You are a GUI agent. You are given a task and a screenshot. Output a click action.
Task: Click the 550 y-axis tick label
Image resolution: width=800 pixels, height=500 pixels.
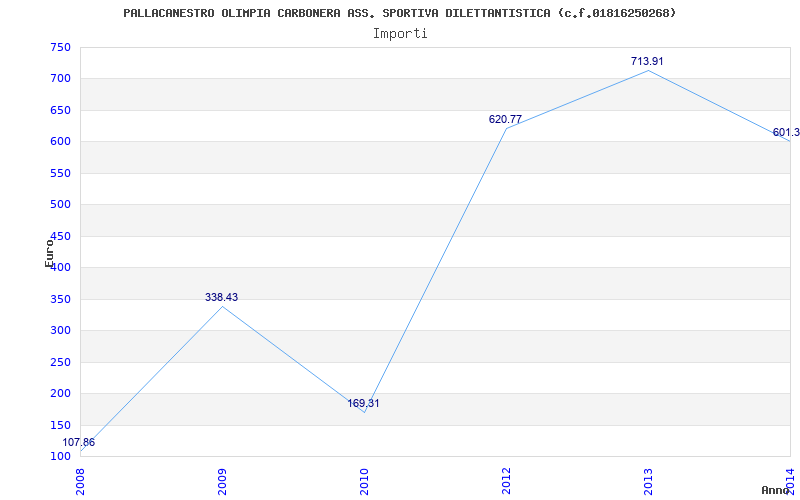tap(60, 173)
